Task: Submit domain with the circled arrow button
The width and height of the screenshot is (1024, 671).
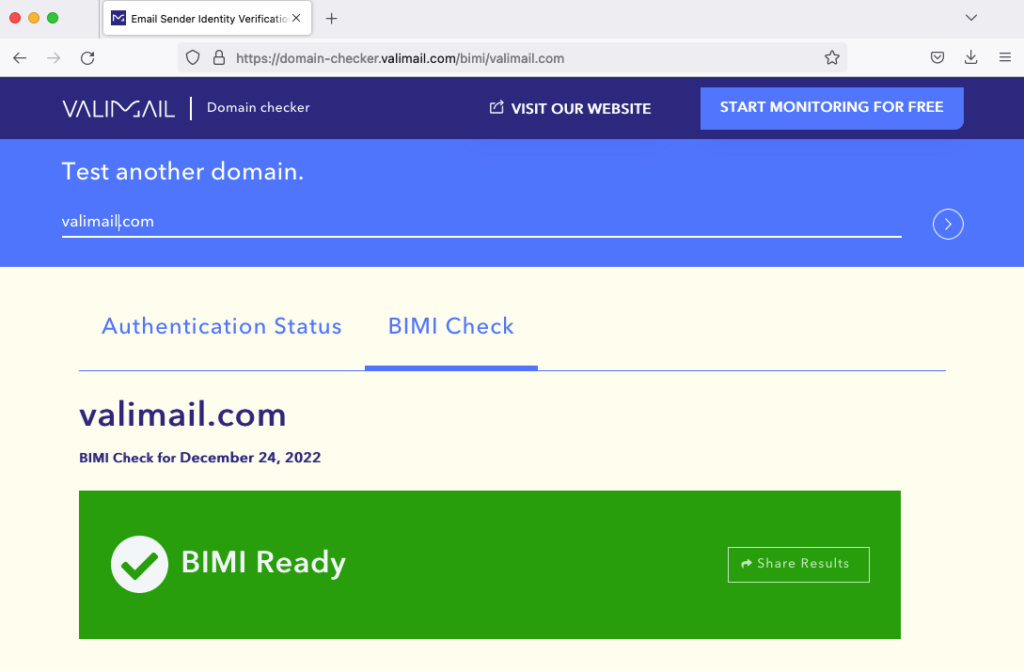Action: (948, 224)
